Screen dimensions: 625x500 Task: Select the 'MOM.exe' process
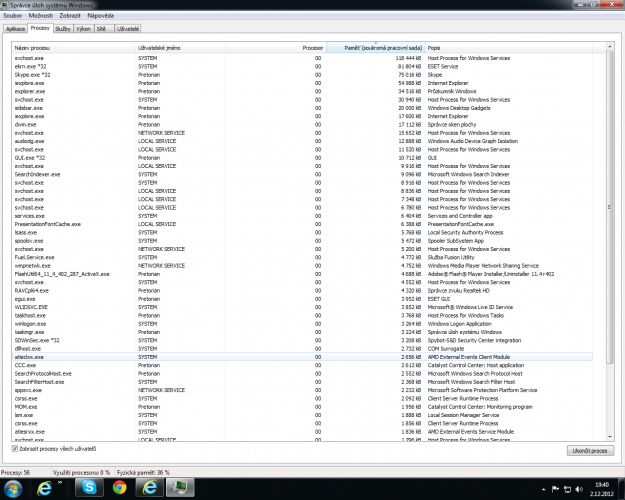point(302,407)
